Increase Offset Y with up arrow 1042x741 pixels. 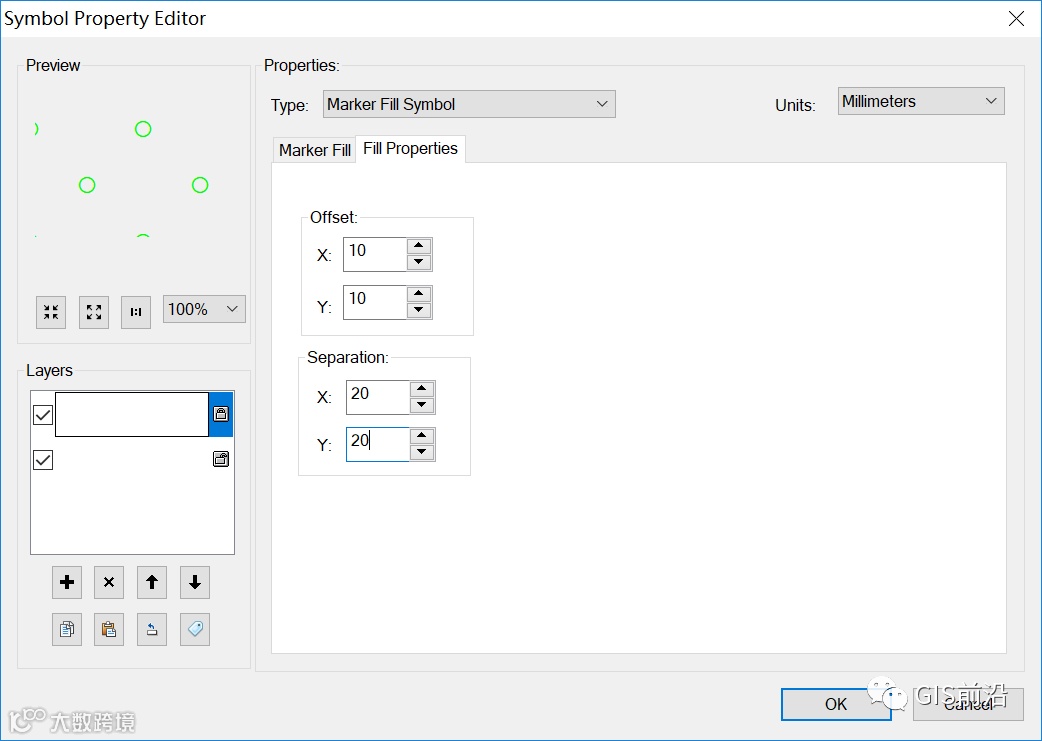tap(419, 294)
